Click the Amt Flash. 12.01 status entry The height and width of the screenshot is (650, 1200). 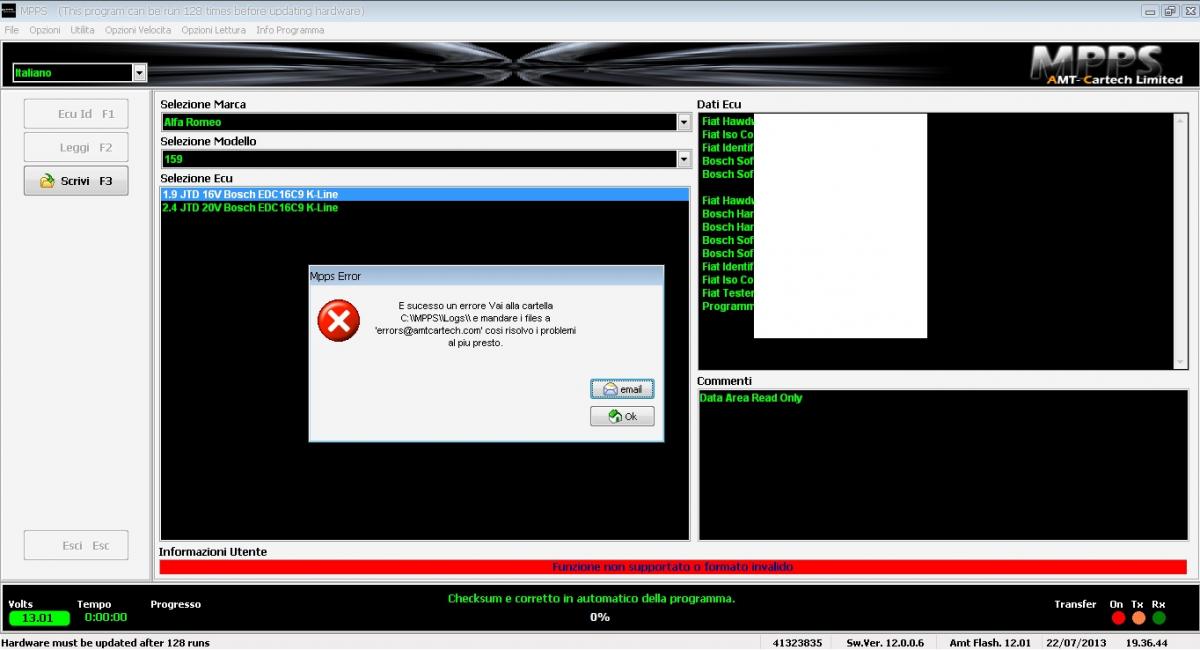tap(988, 643)
